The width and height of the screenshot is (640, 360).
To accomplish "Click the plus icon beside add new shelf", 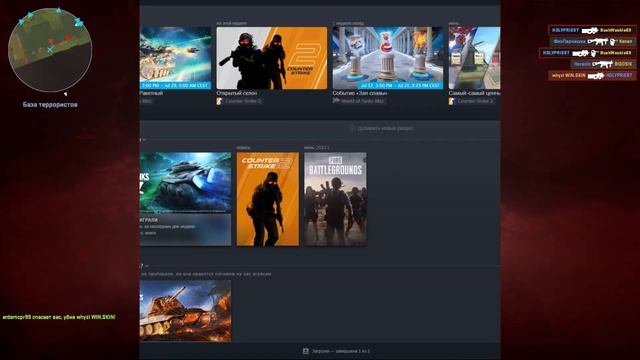I will pos(352,128).
